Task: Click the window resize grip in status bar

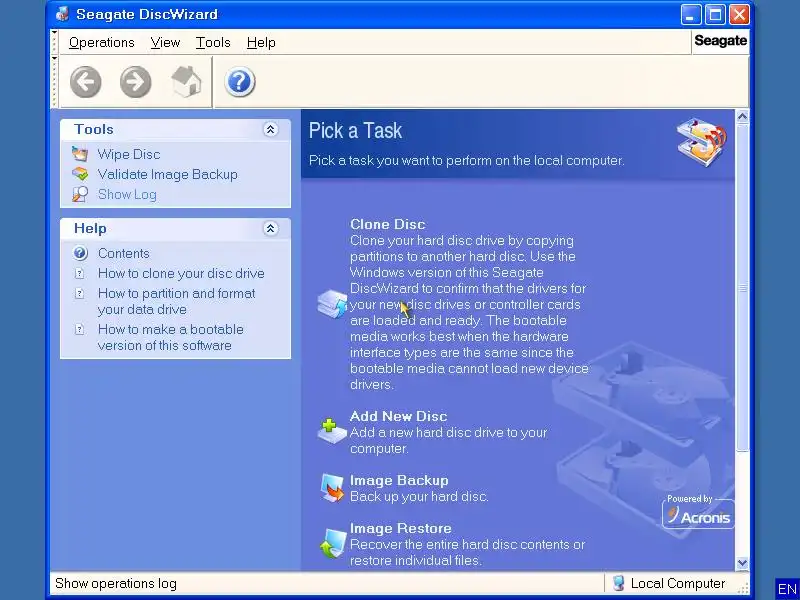Action: point(743,587)
